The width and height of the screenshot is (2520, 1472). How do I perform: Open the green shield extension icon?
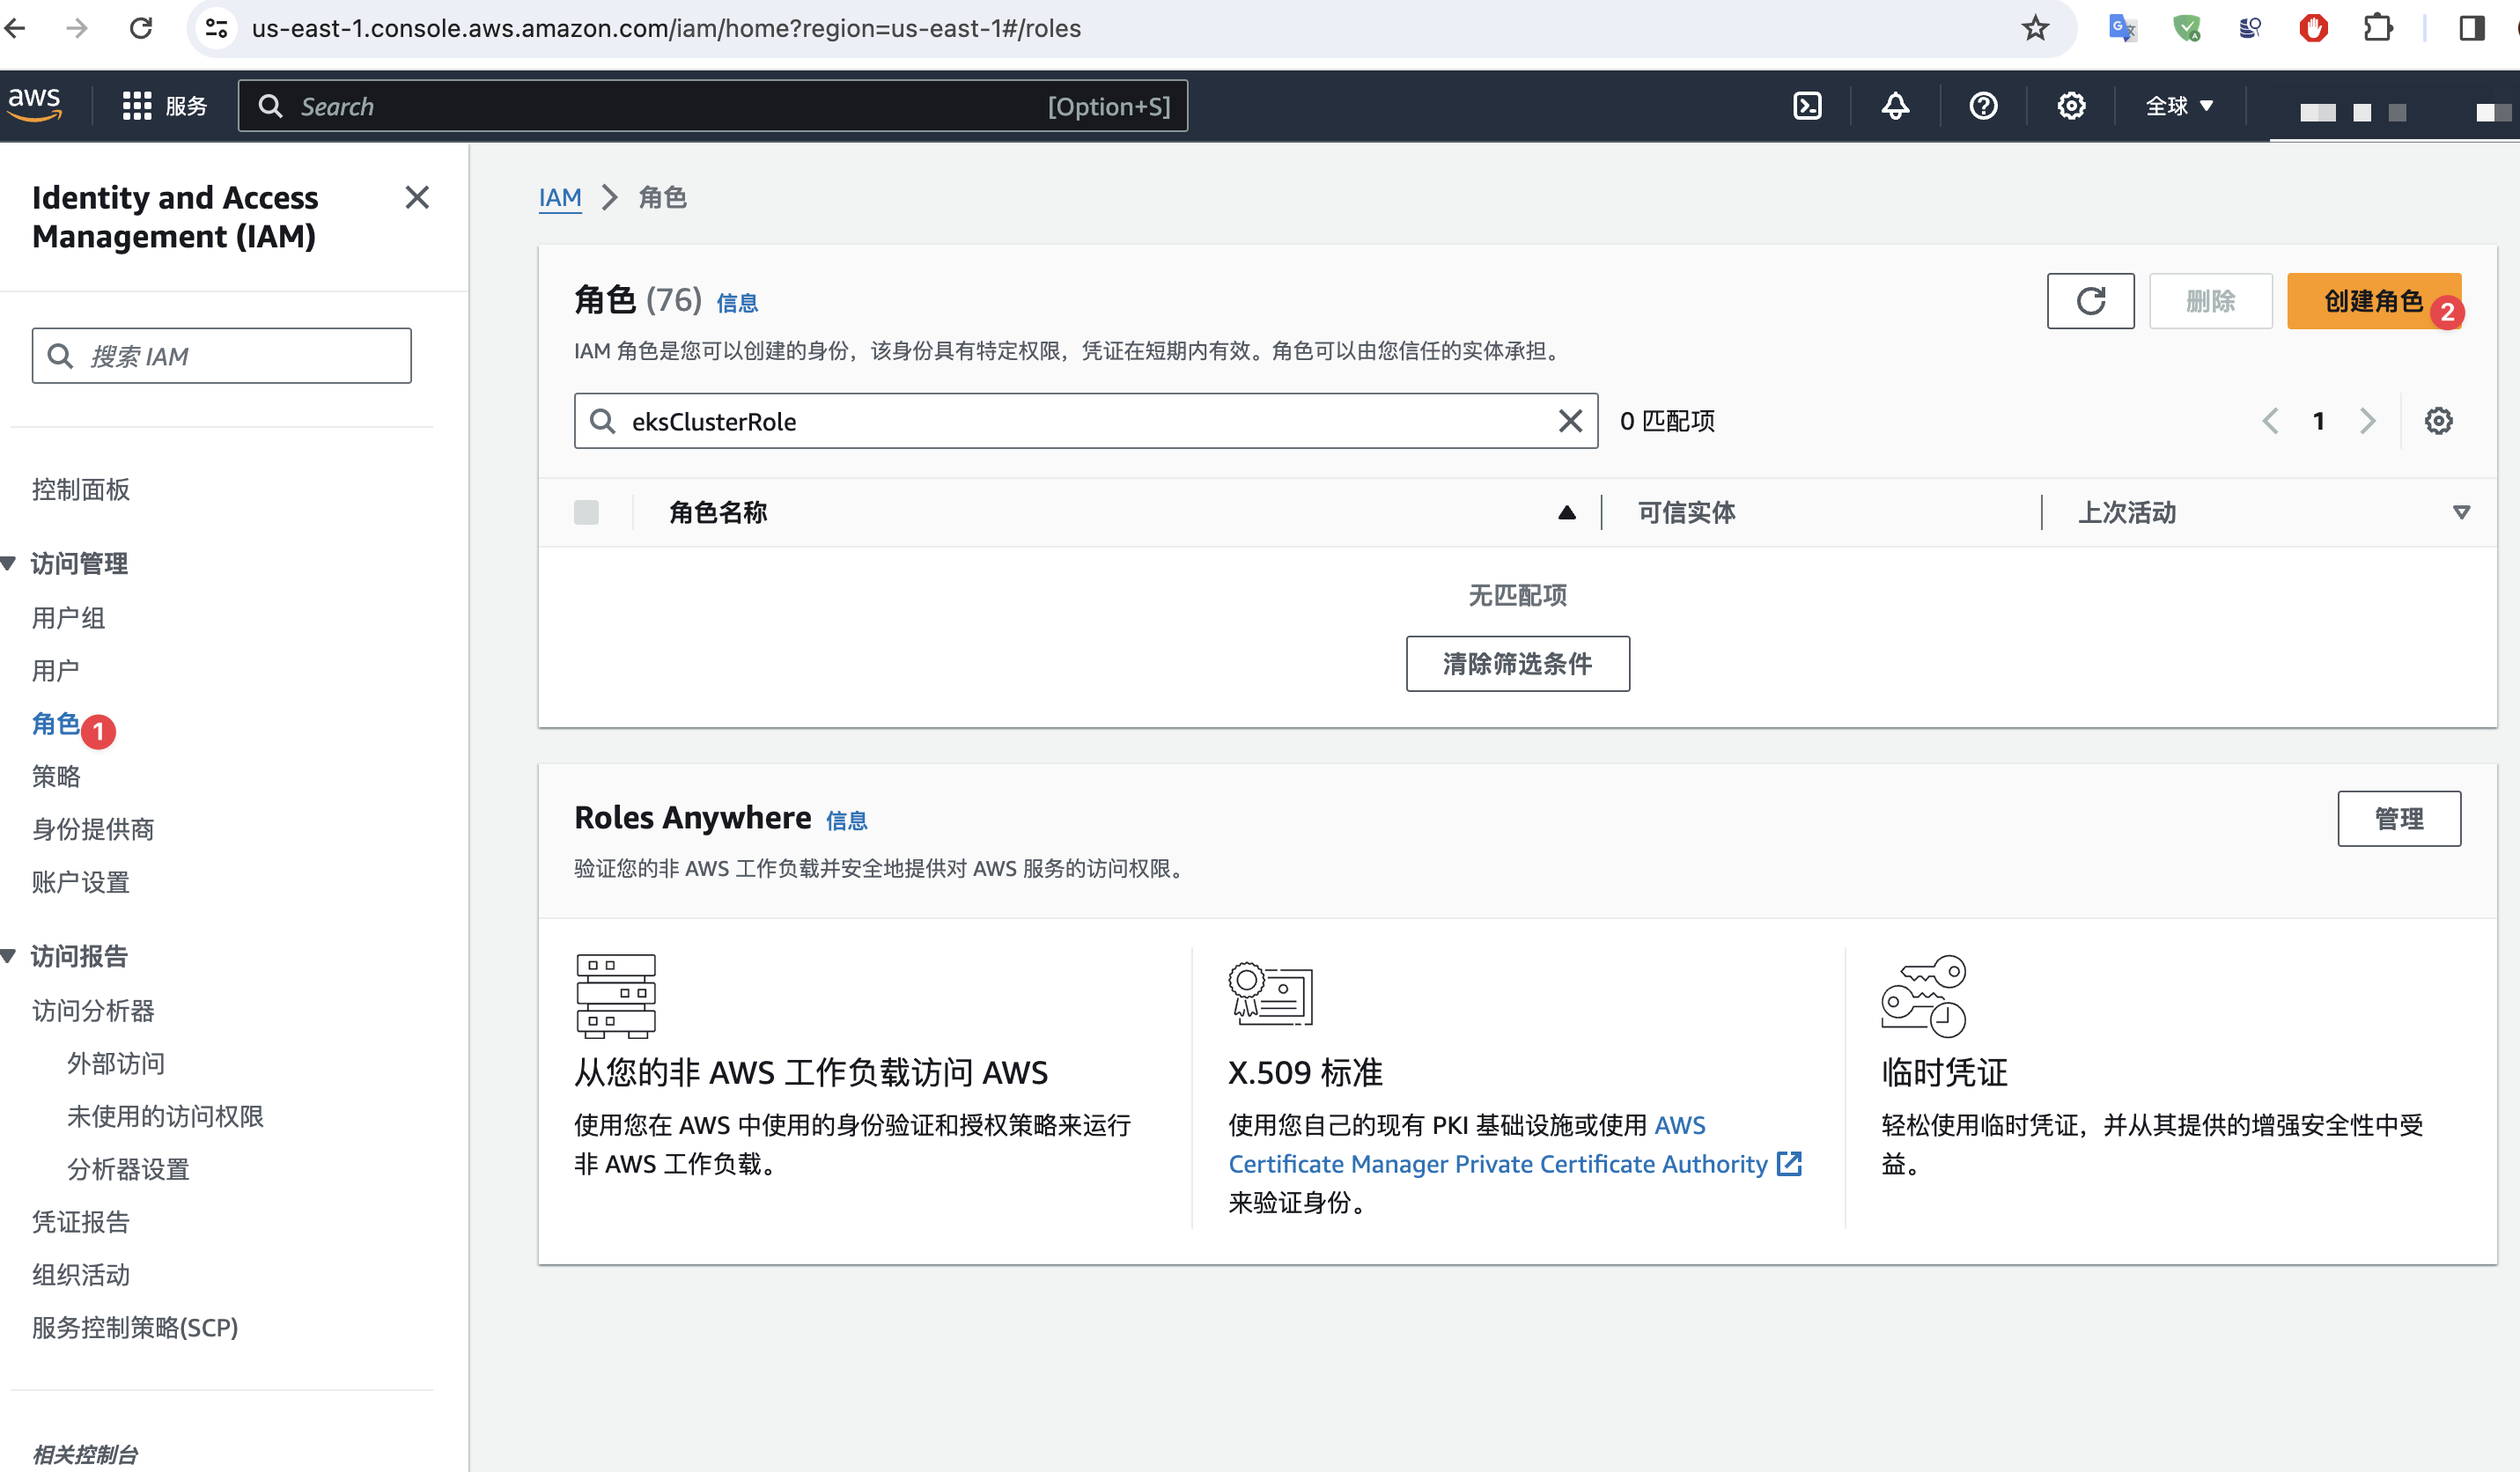click(2186, 28)
